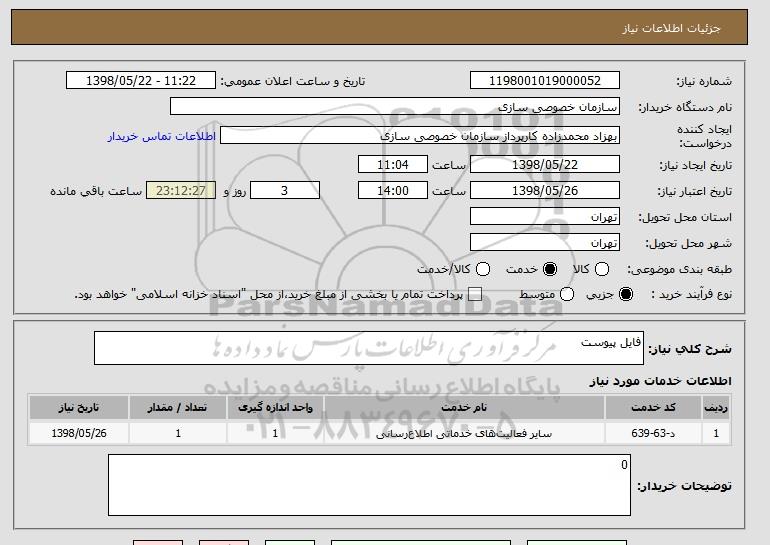Click the اطلاعات خدمات مورد نیاز section heading
Viewport: 770px width, 545px height.
(x=660, y=381)
